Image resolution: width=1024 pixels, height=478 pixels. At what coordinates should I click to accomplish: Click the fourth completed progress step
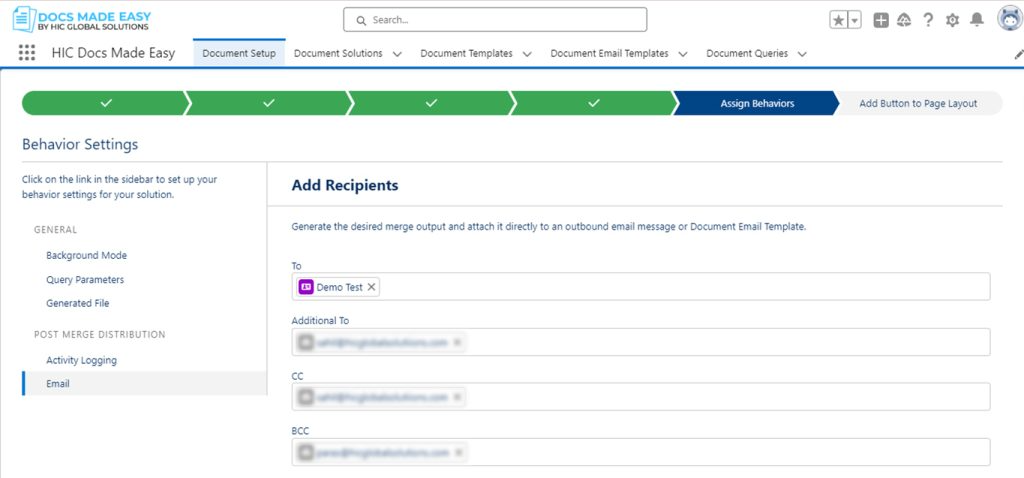pyautogui.click(x=594, y=103)
